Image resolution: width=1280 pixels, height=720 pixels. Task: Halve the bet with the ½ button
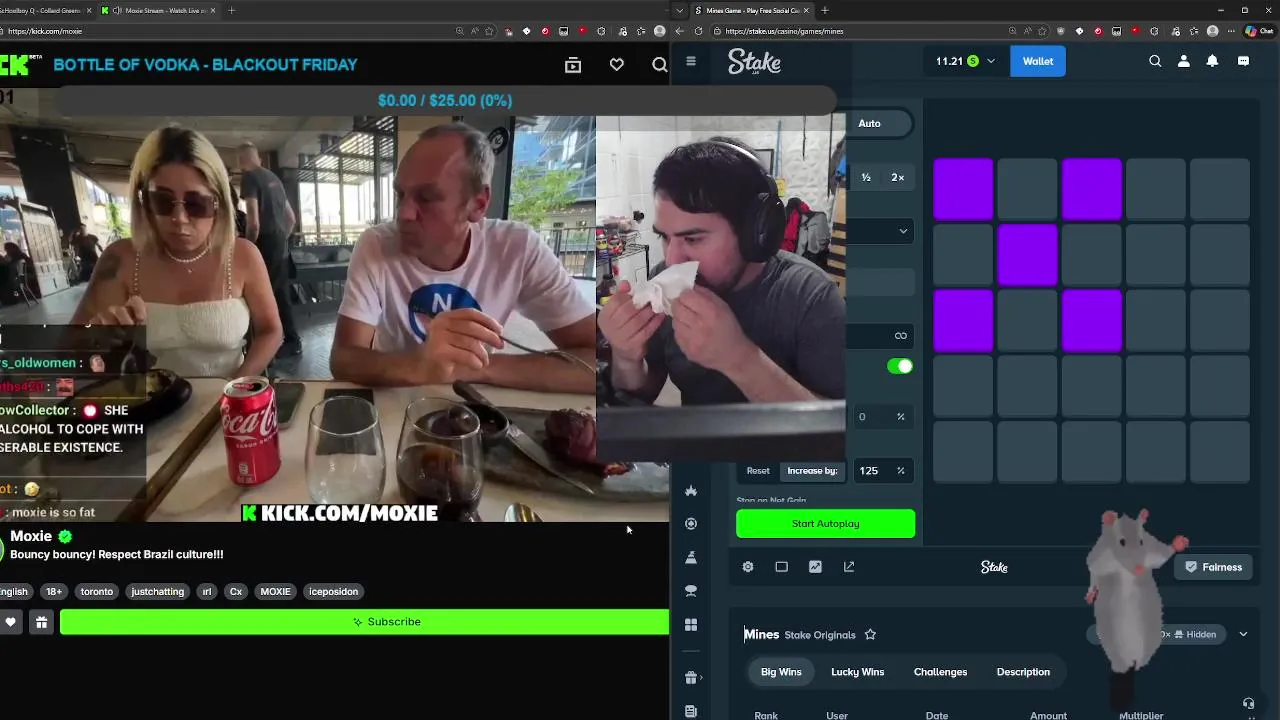coord(866,177)
